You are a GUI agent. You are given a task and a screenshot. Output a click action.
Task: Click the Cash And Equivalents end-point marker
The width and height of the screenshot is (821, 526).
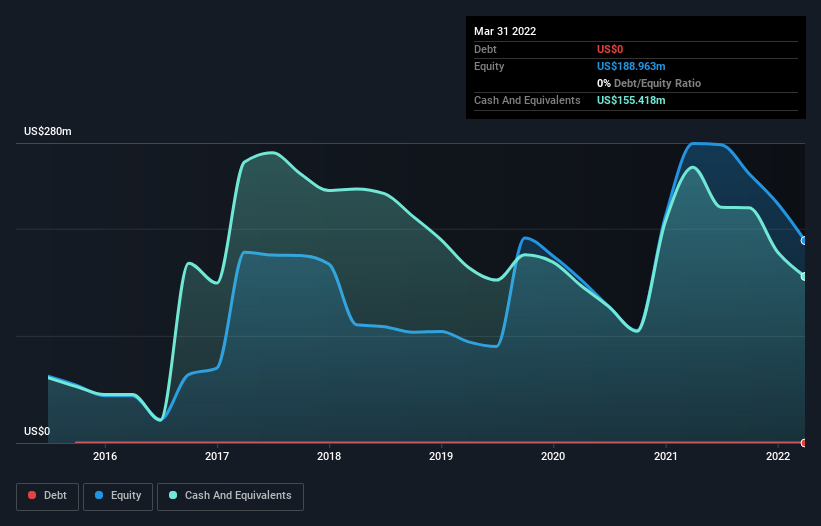804,276
